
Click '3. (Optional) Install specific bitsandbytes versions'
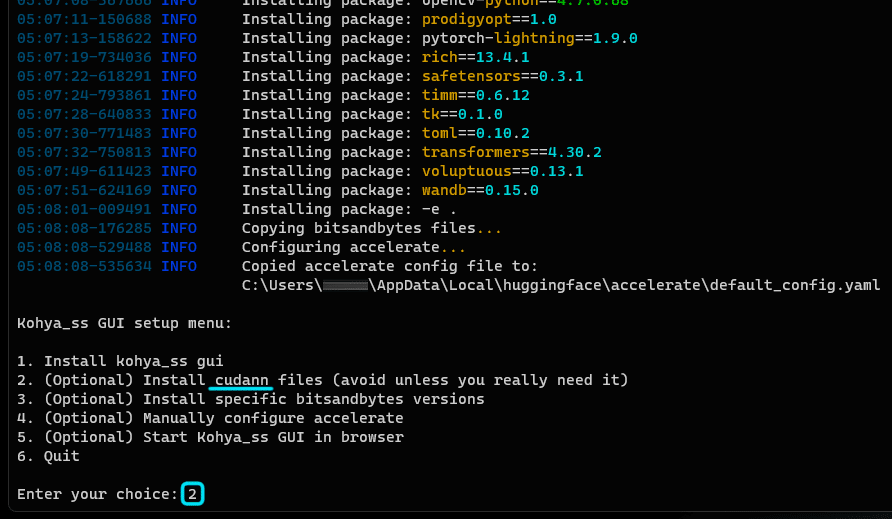(250, 399)
